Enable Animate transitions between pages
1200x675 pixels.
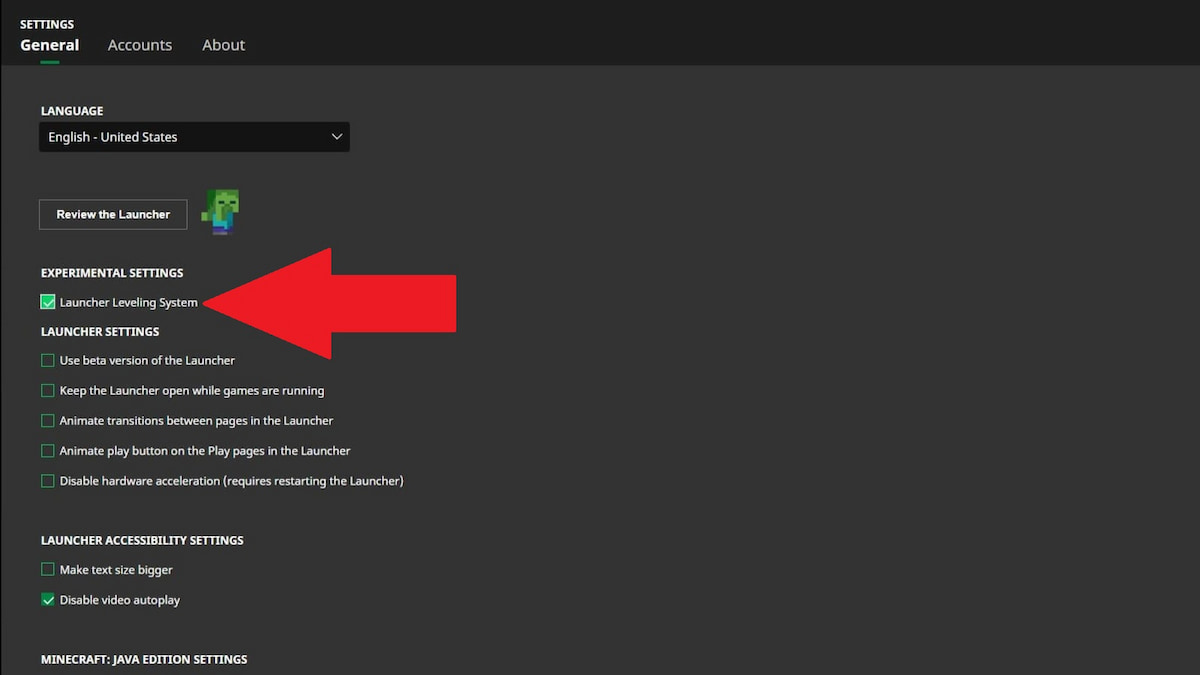[x=47, y=420]
